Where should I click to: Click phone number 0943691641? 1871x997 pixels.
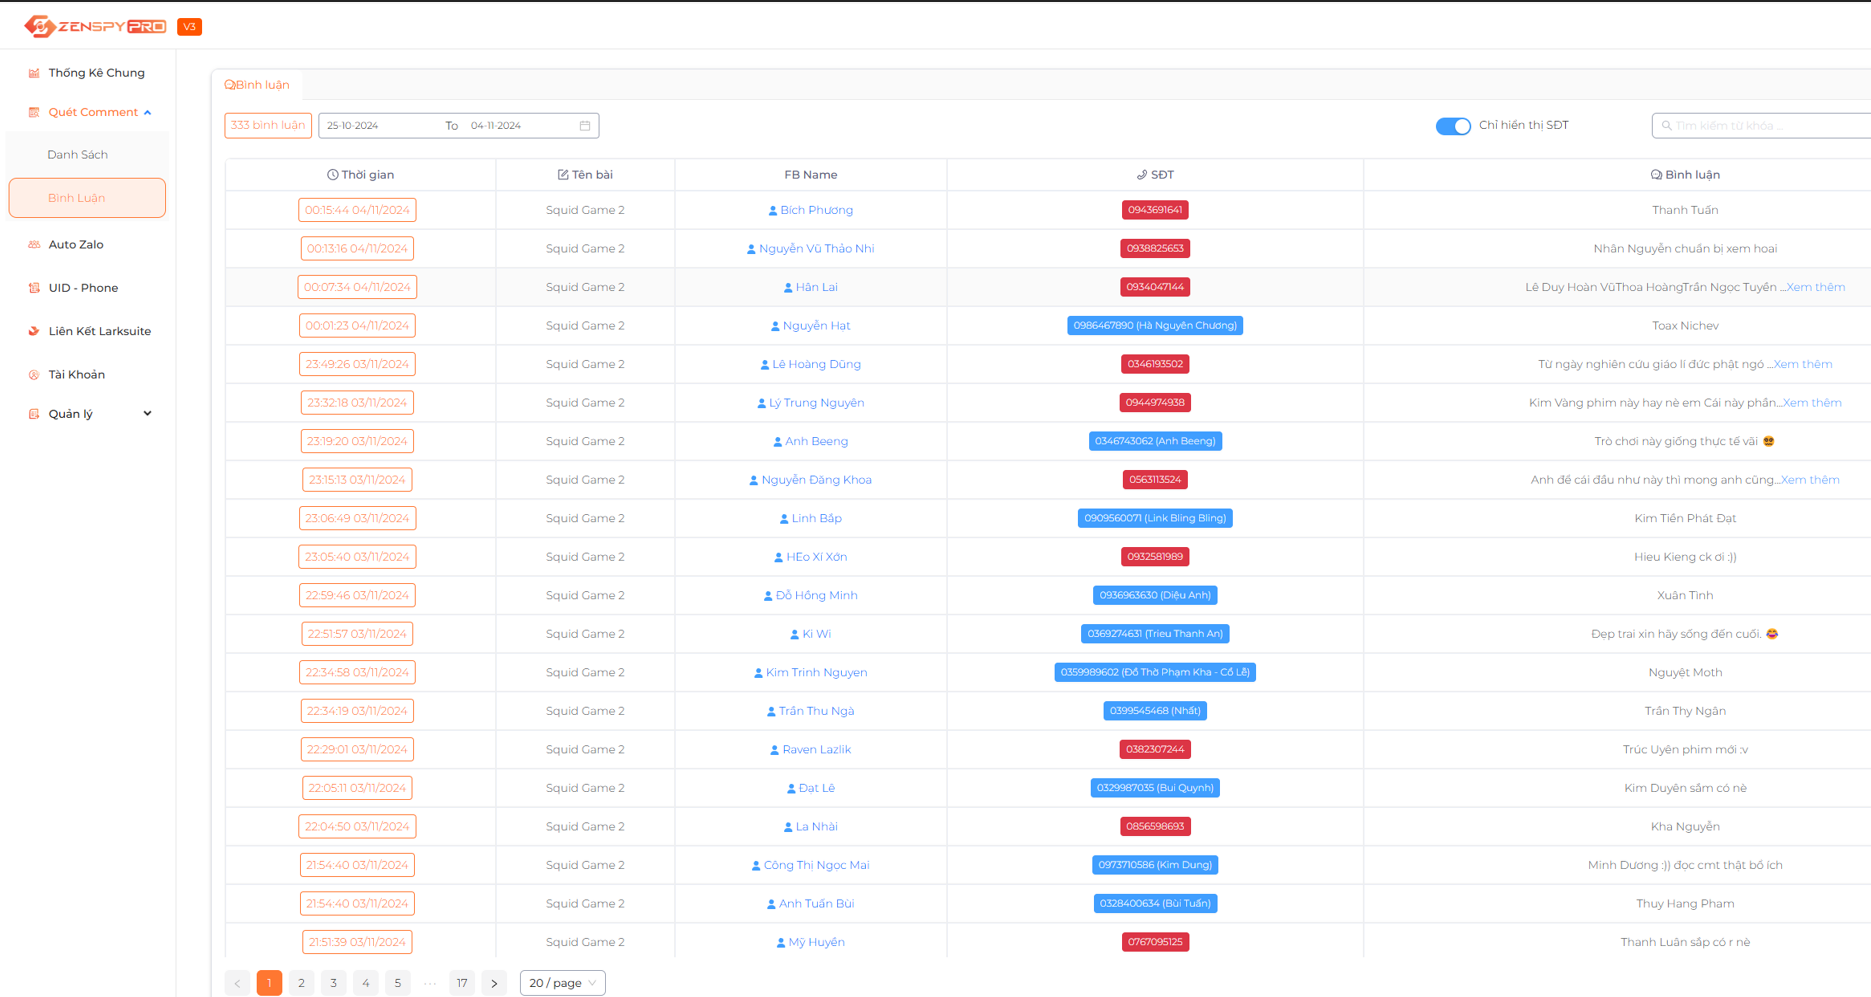(x=1155, y=210)
